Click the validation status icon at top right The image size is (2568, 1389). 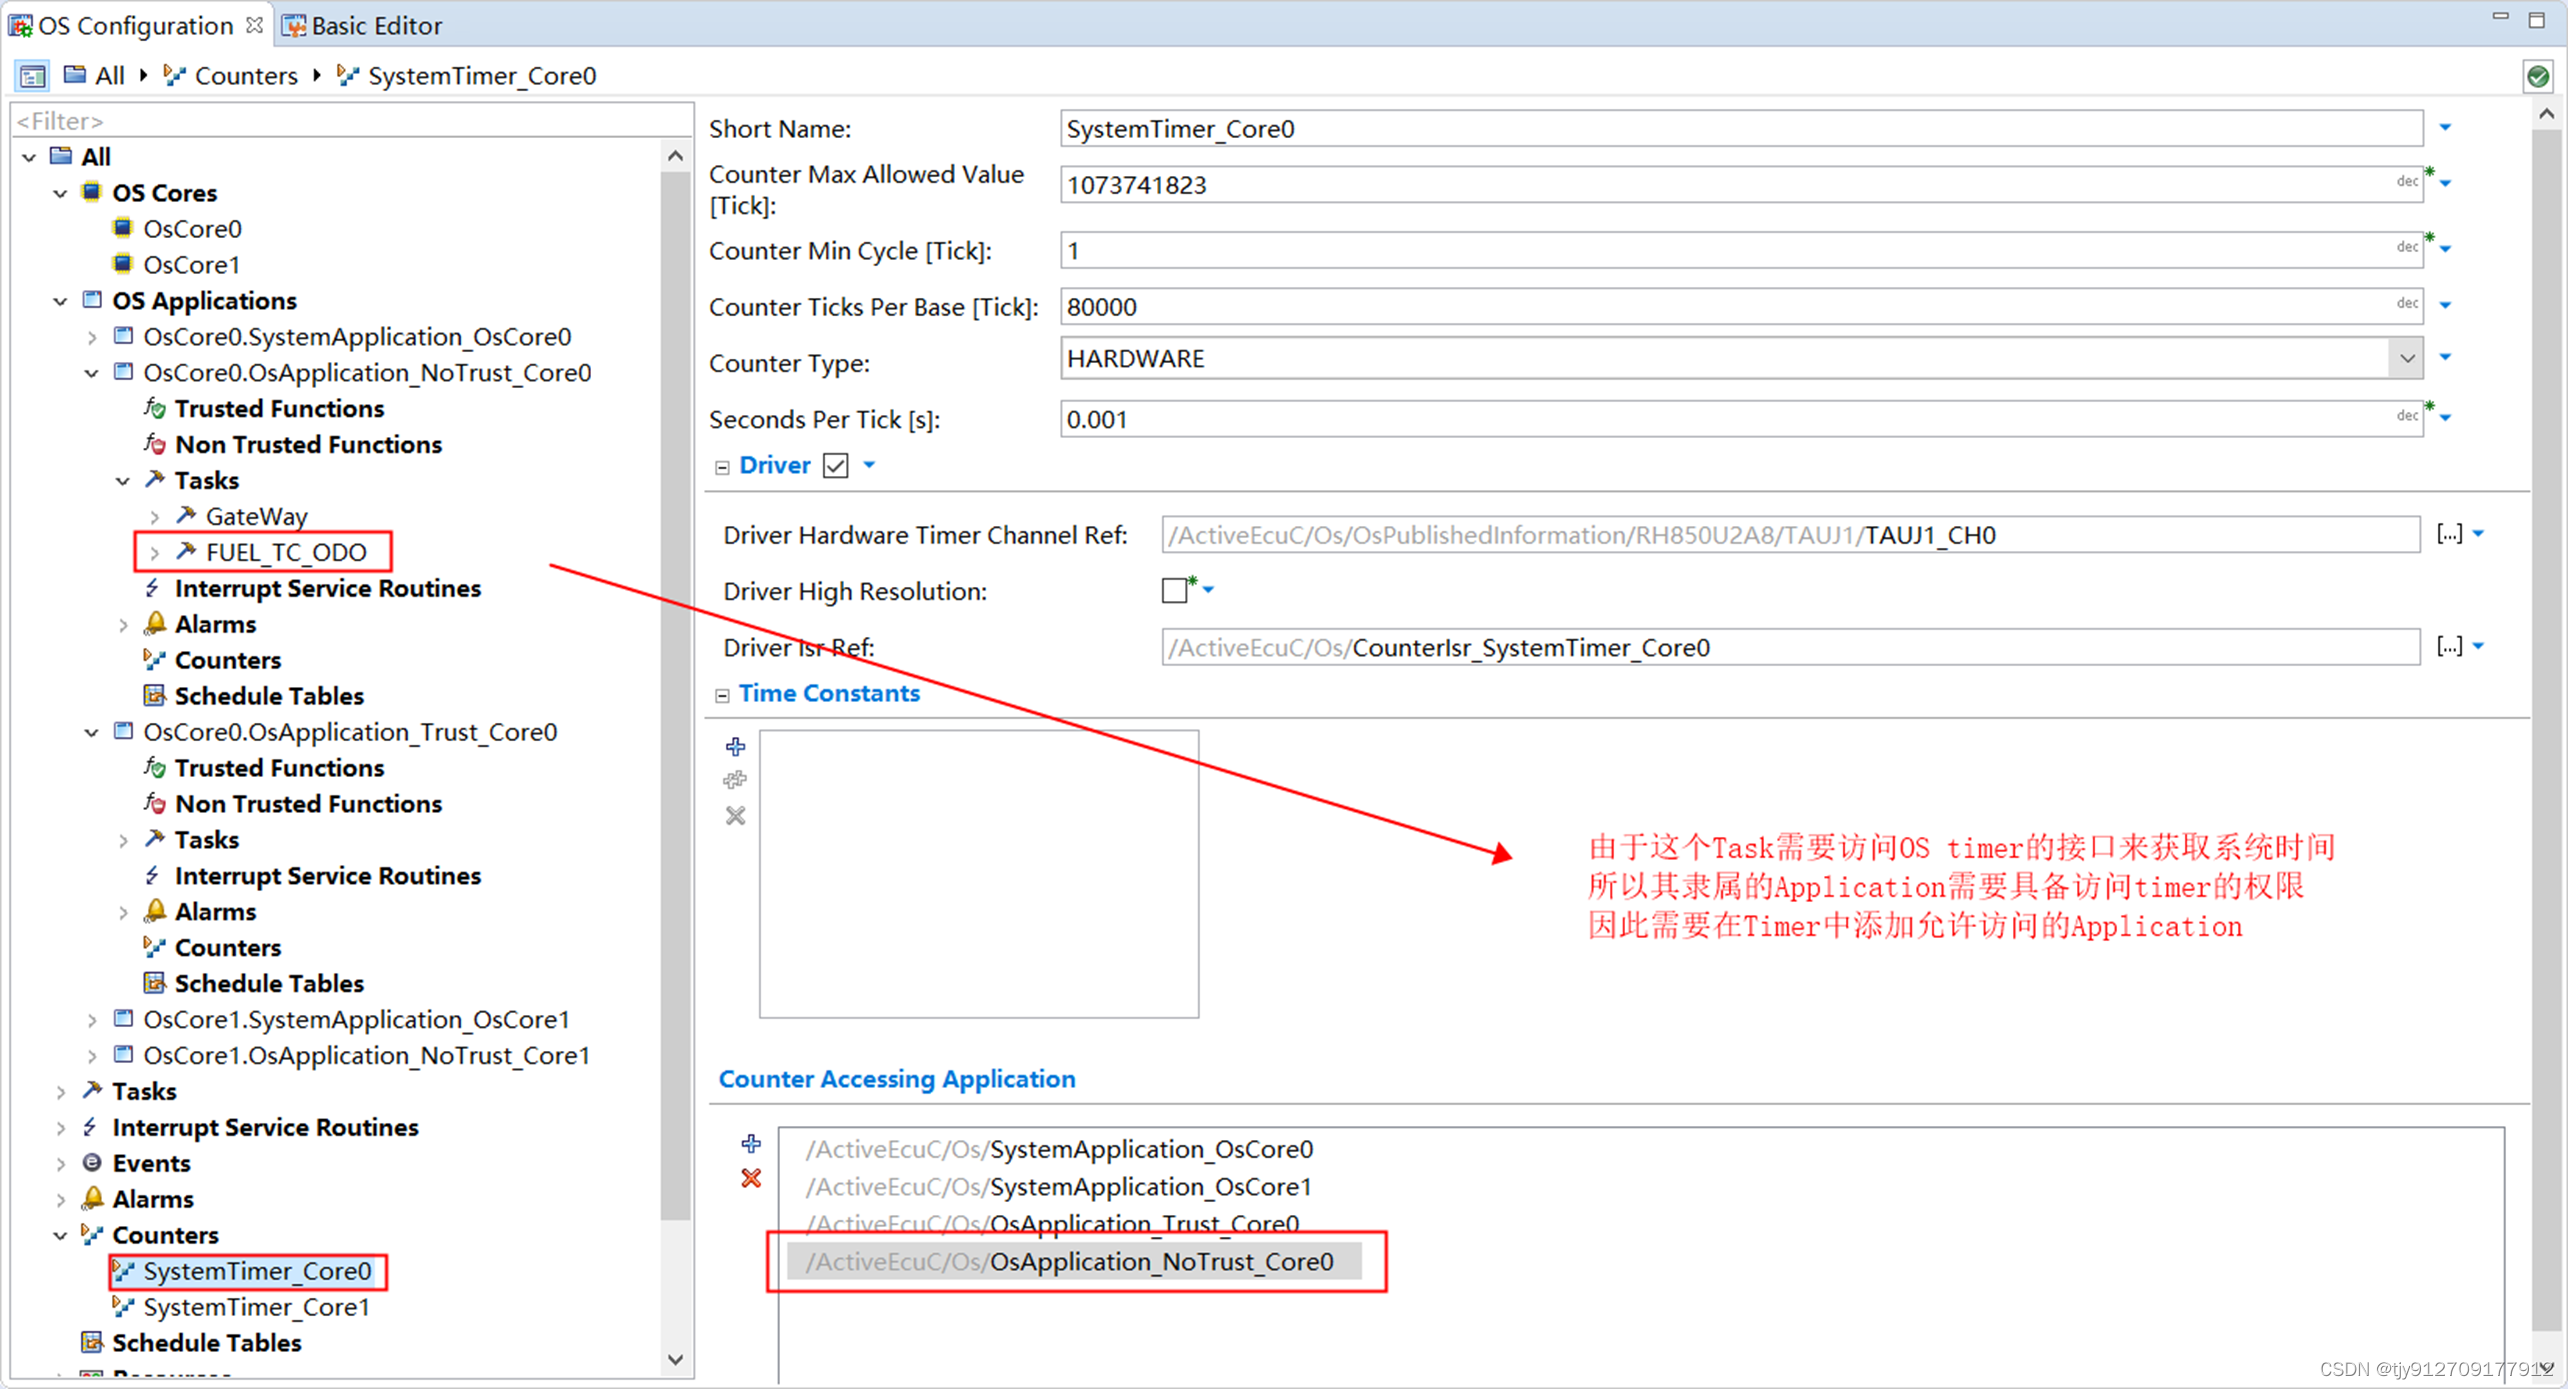2539,75
